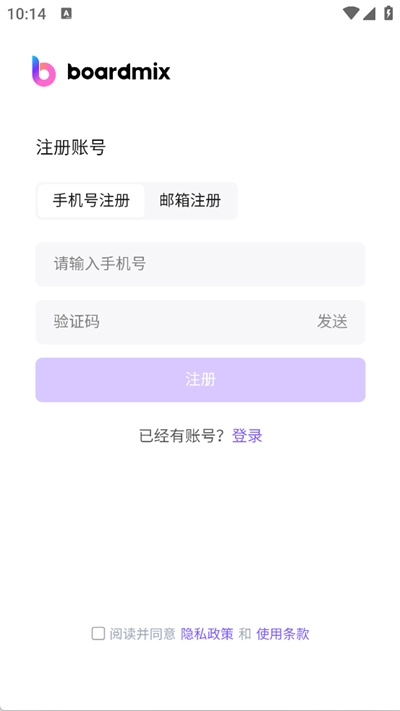Viewport: 400px width, 711px height.
Task: Tap the purple 注册 button
Action: click(200, 380)
